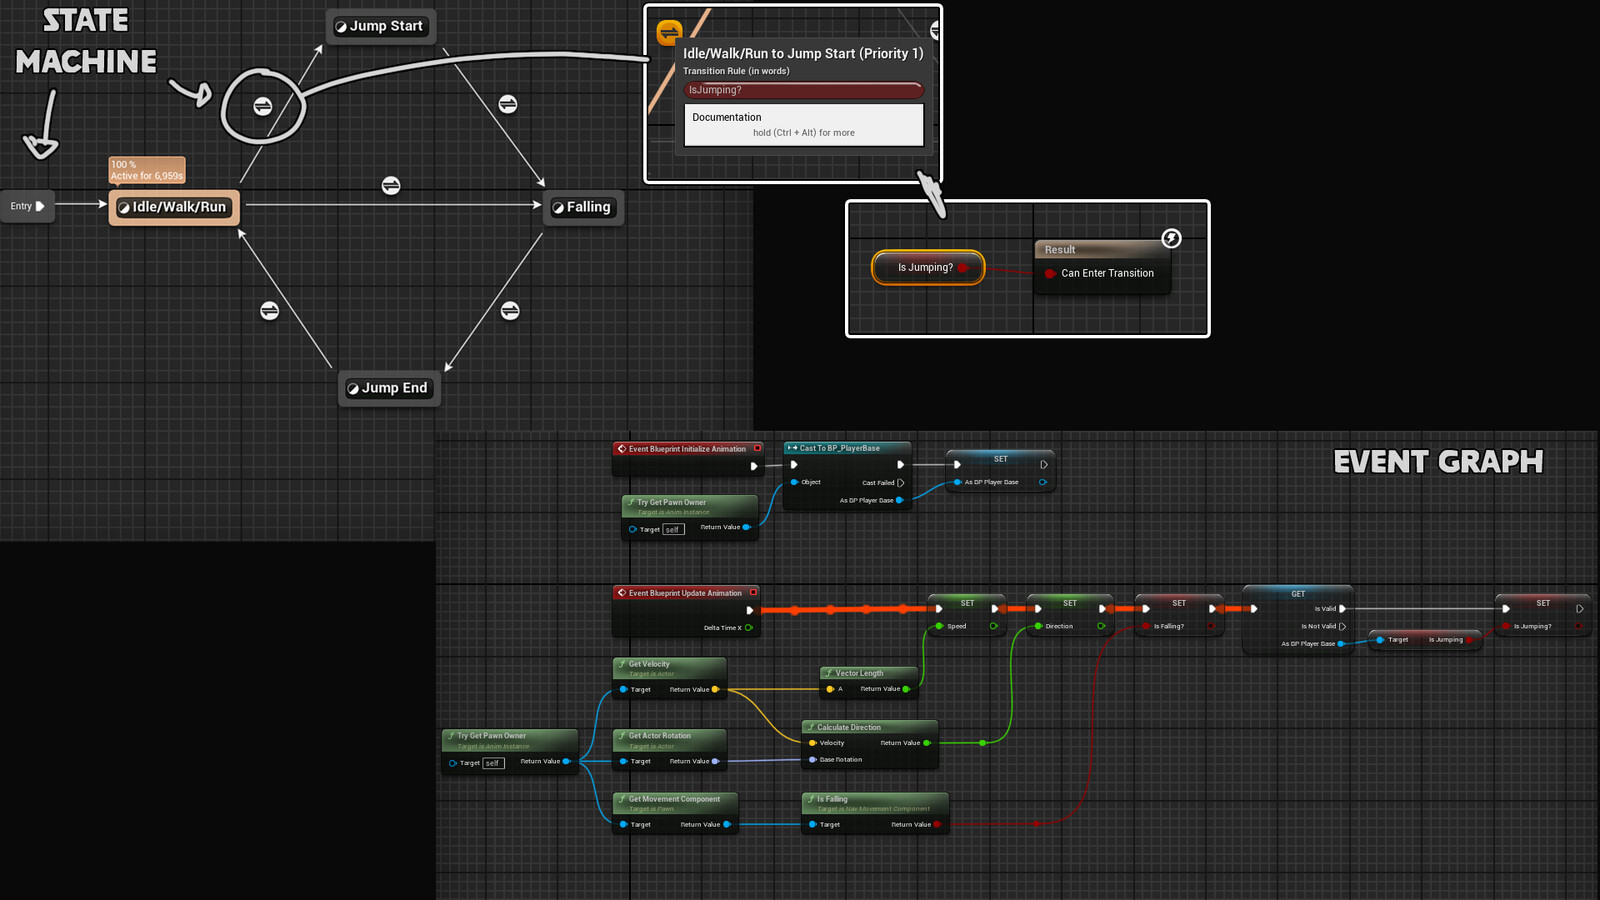Select the SET Is Jumping? node

pyautogui.click(x=1543, y=615)
